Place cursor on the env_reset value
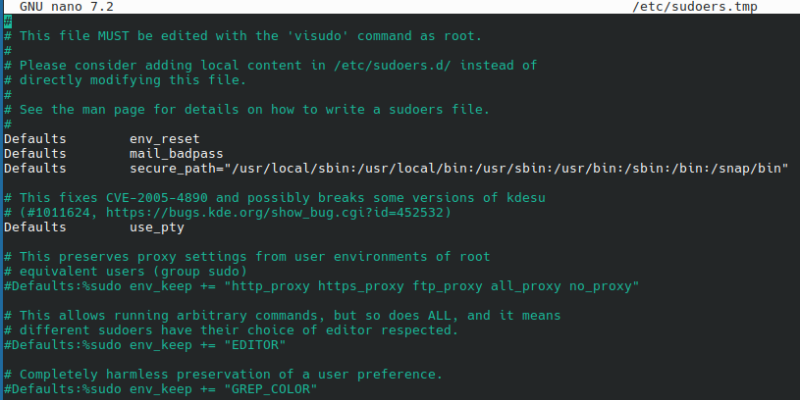 [x=163, y=138]
